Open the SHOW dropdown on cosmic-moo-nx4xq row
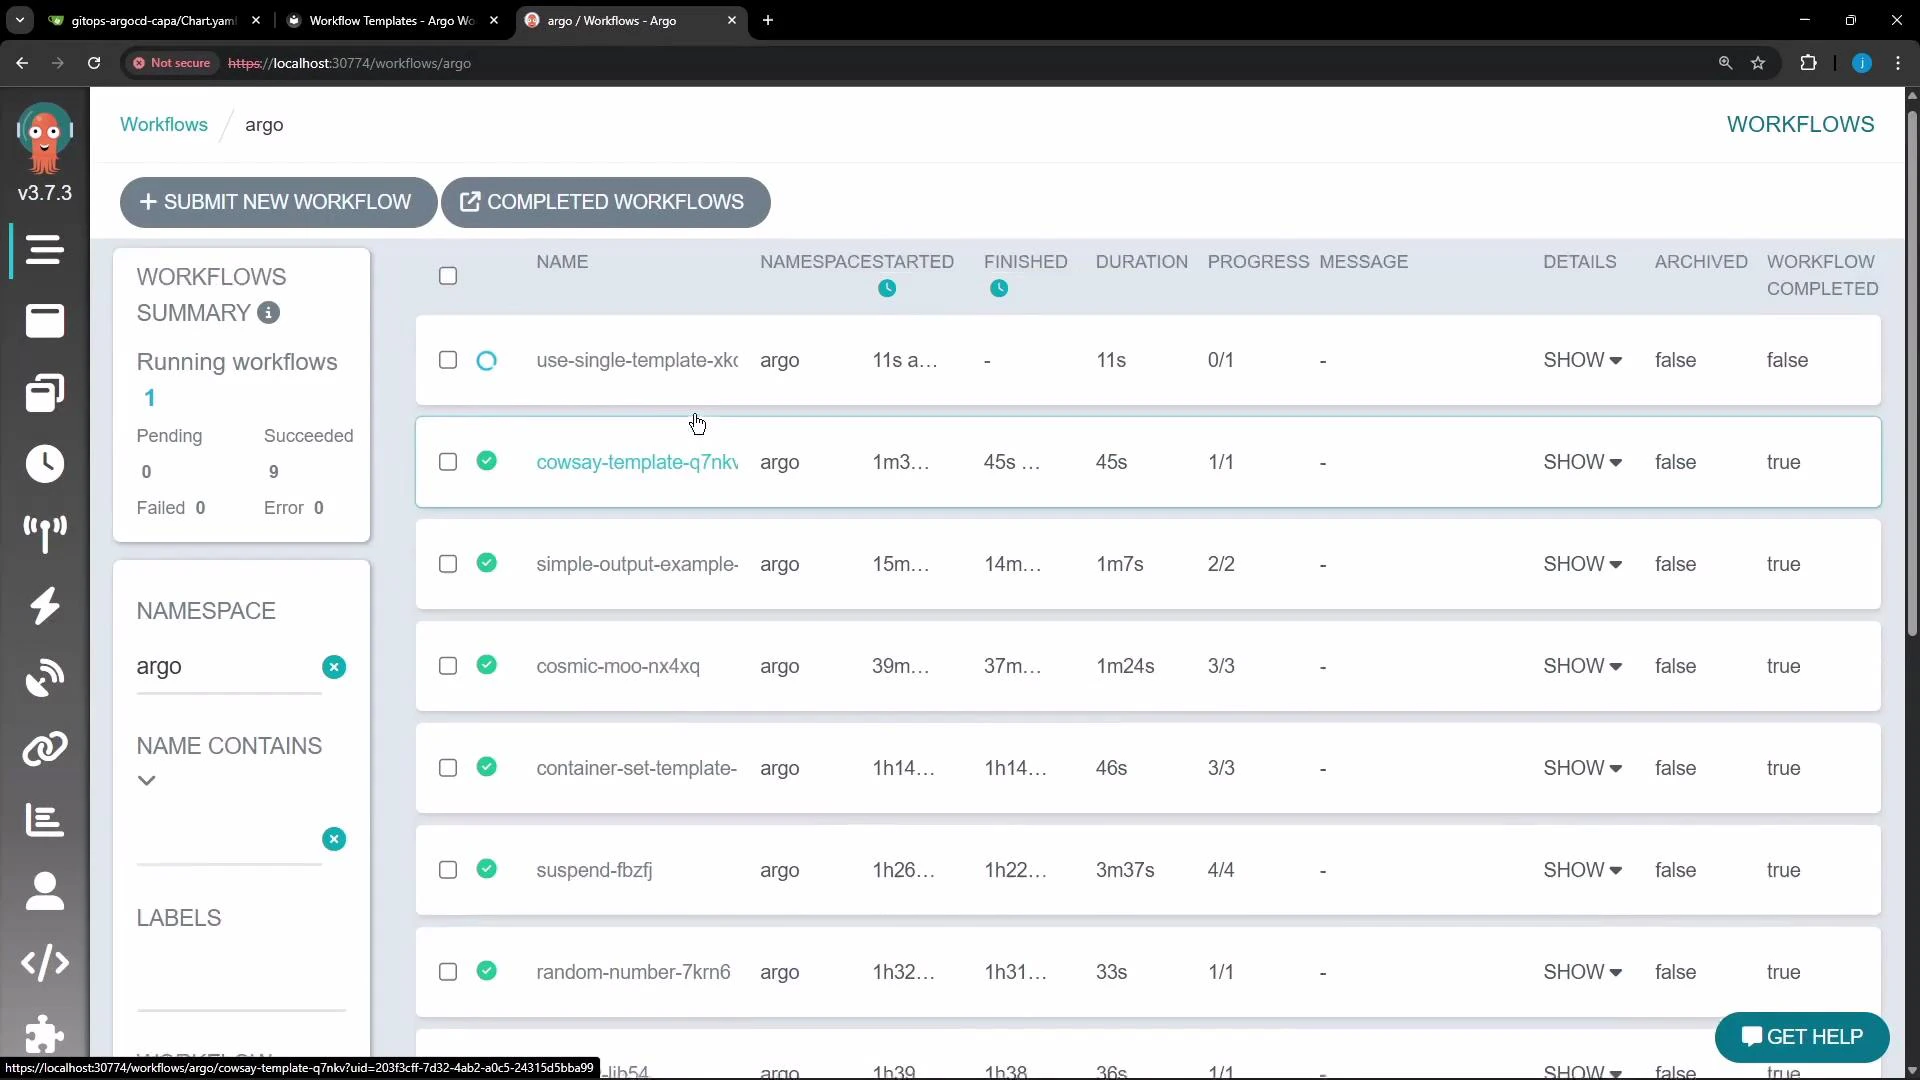The image size is (1920, 1080). 1582,666
